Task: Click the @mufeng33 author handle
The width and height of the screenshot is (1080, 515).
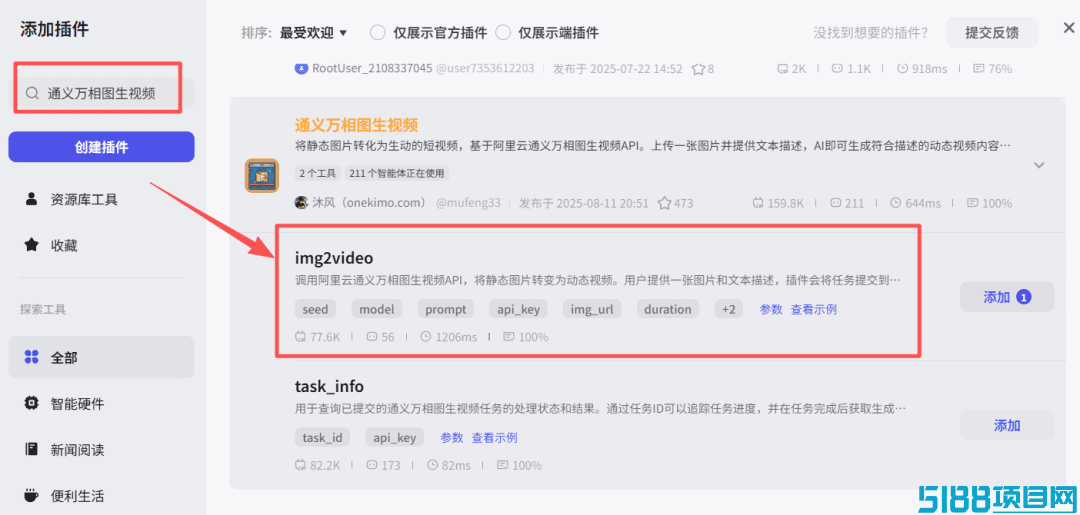Action: [468, 203]
